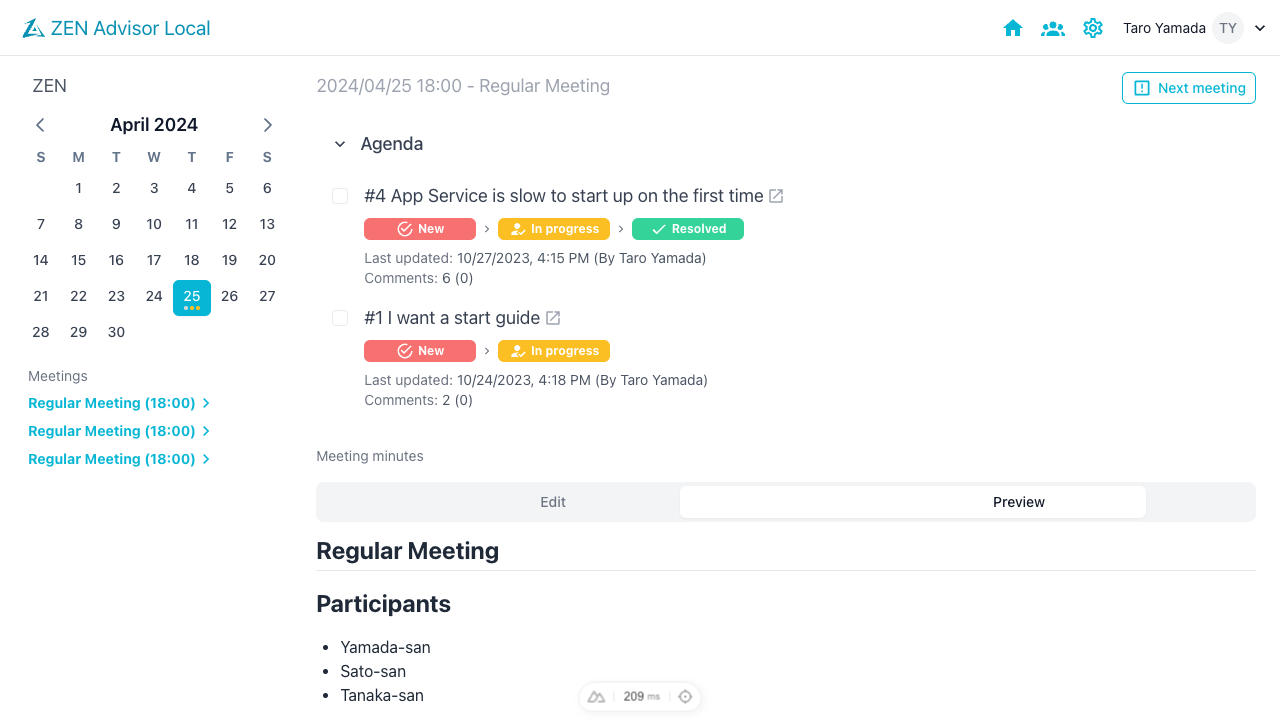1280x720 pixels.
Task: Check the checkbox for agenda item #1
Action: [340, 318]
